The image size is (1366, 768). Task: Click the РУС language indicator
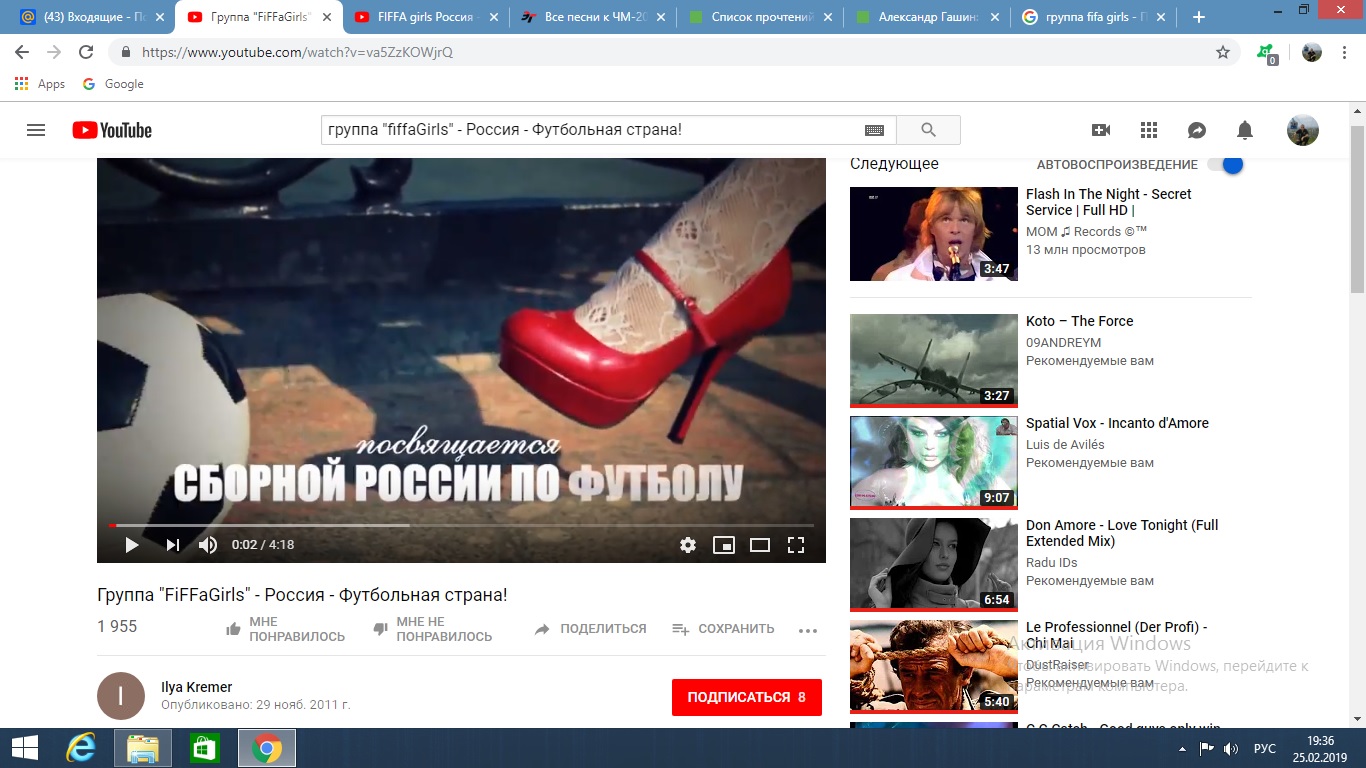pos(1265,748)
